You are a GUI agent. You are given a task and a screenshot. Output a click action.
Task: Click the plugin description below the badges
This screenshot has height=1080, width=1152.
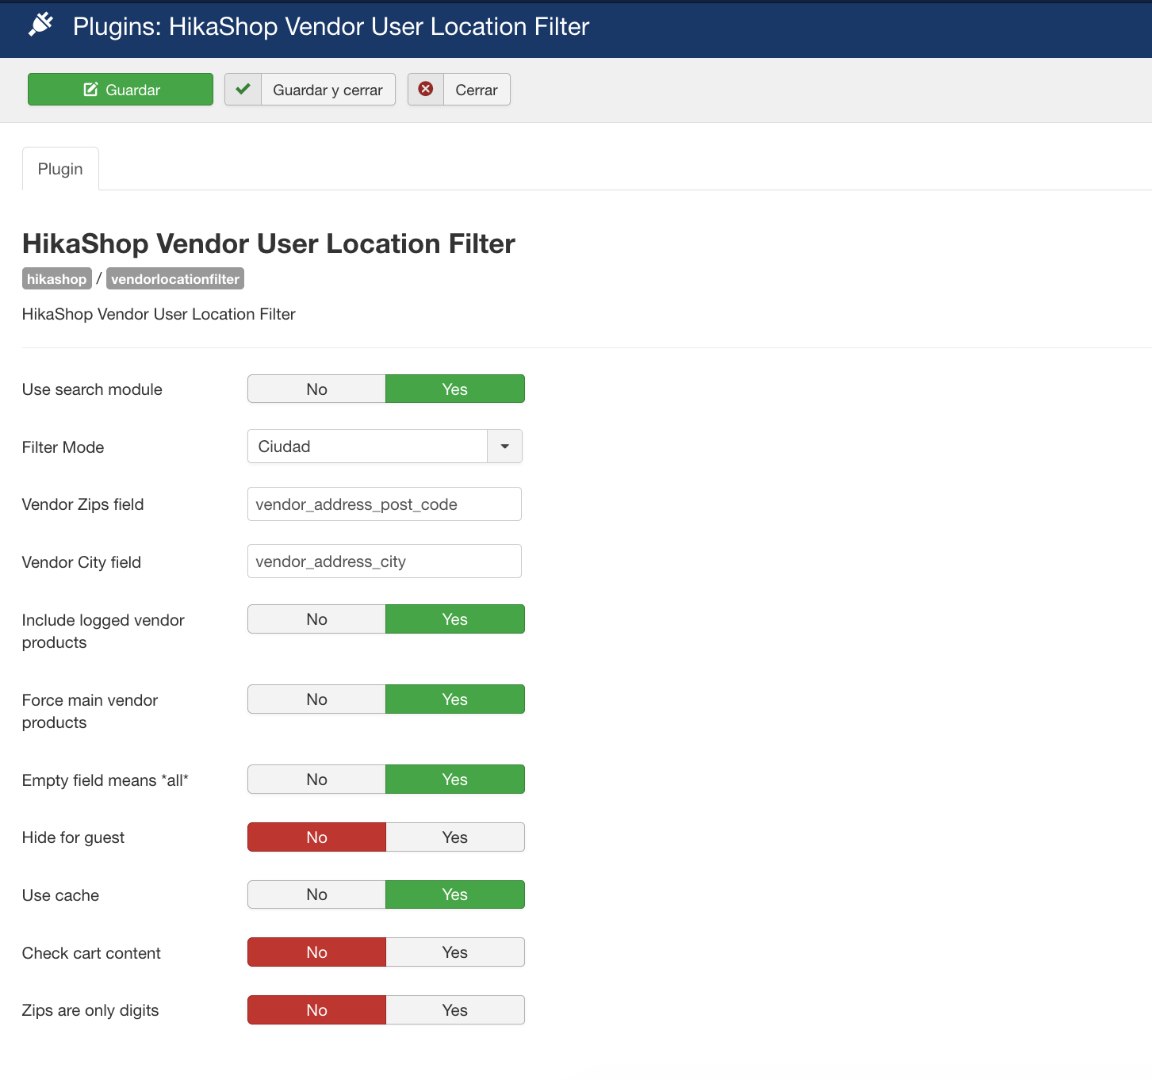coord(159,314)
